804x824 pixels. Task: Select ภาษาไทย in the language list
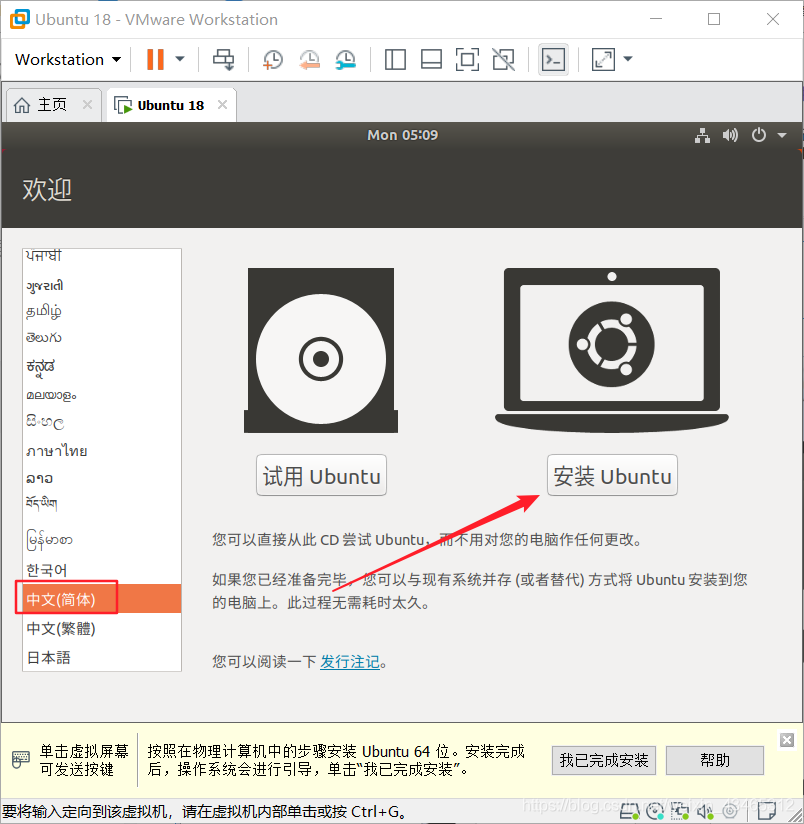click(102, 451)
